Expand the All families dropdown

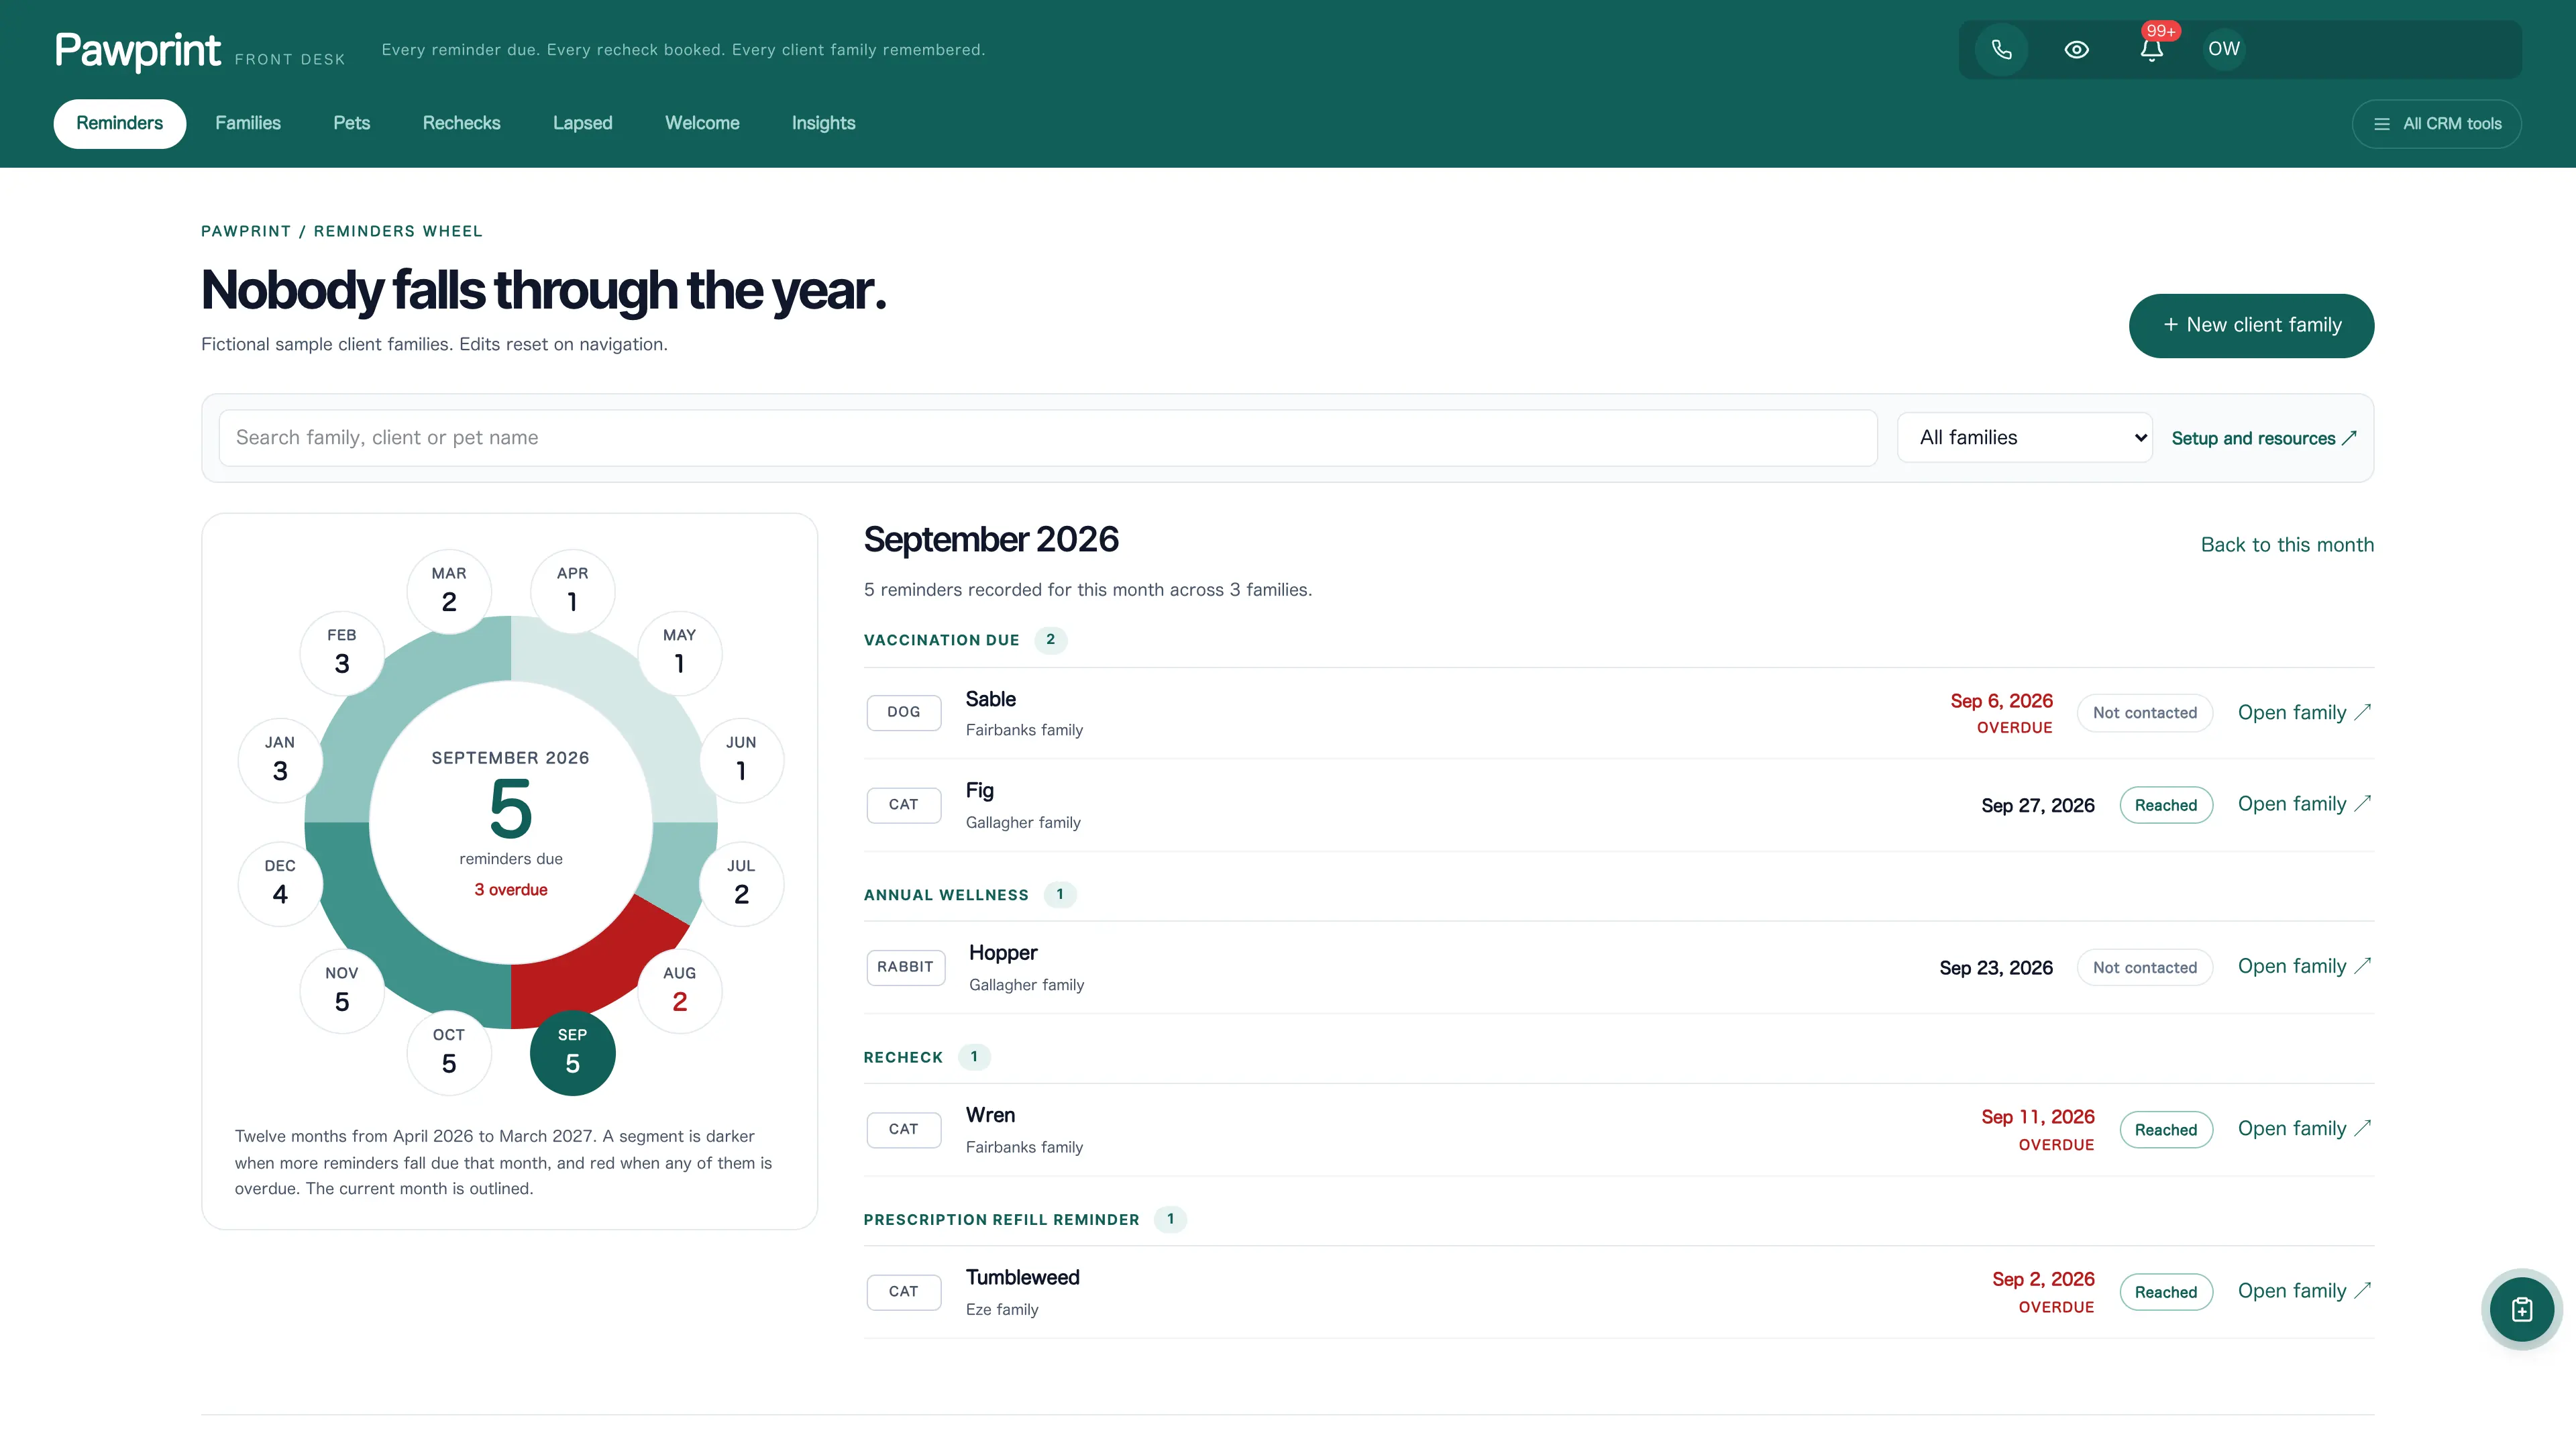[x=2024, y=438]
